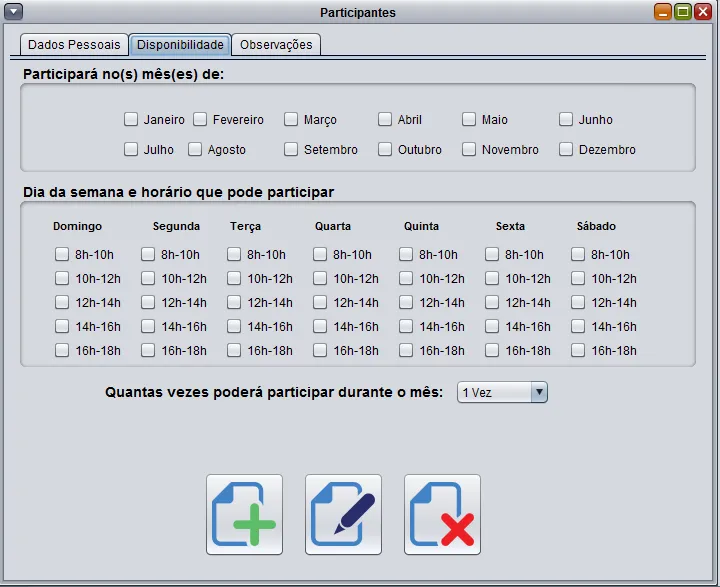The width and height of the screenshot is (720, 587).
Task: Close the Participantes window
Action: [x=703, y=11]
